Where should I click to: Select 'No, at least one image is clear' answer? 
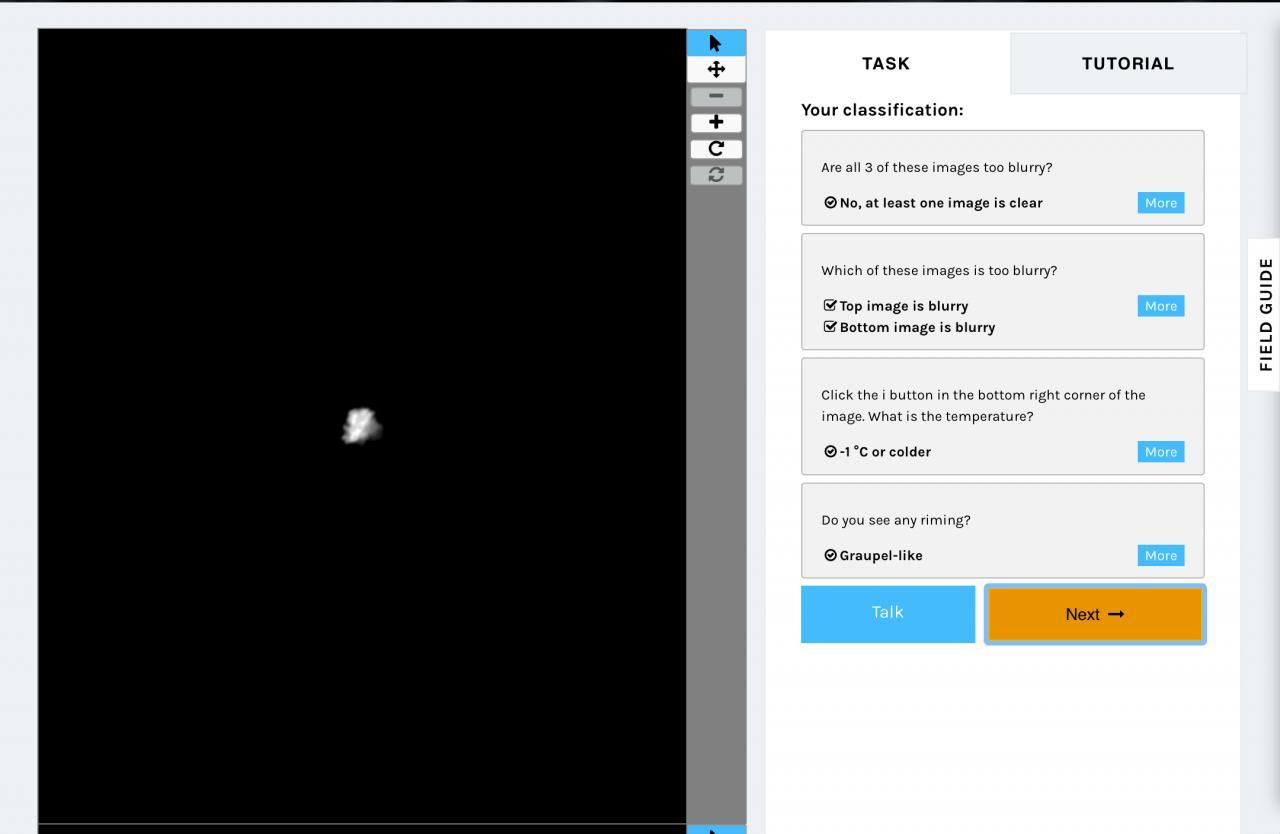tap(933, 203)
